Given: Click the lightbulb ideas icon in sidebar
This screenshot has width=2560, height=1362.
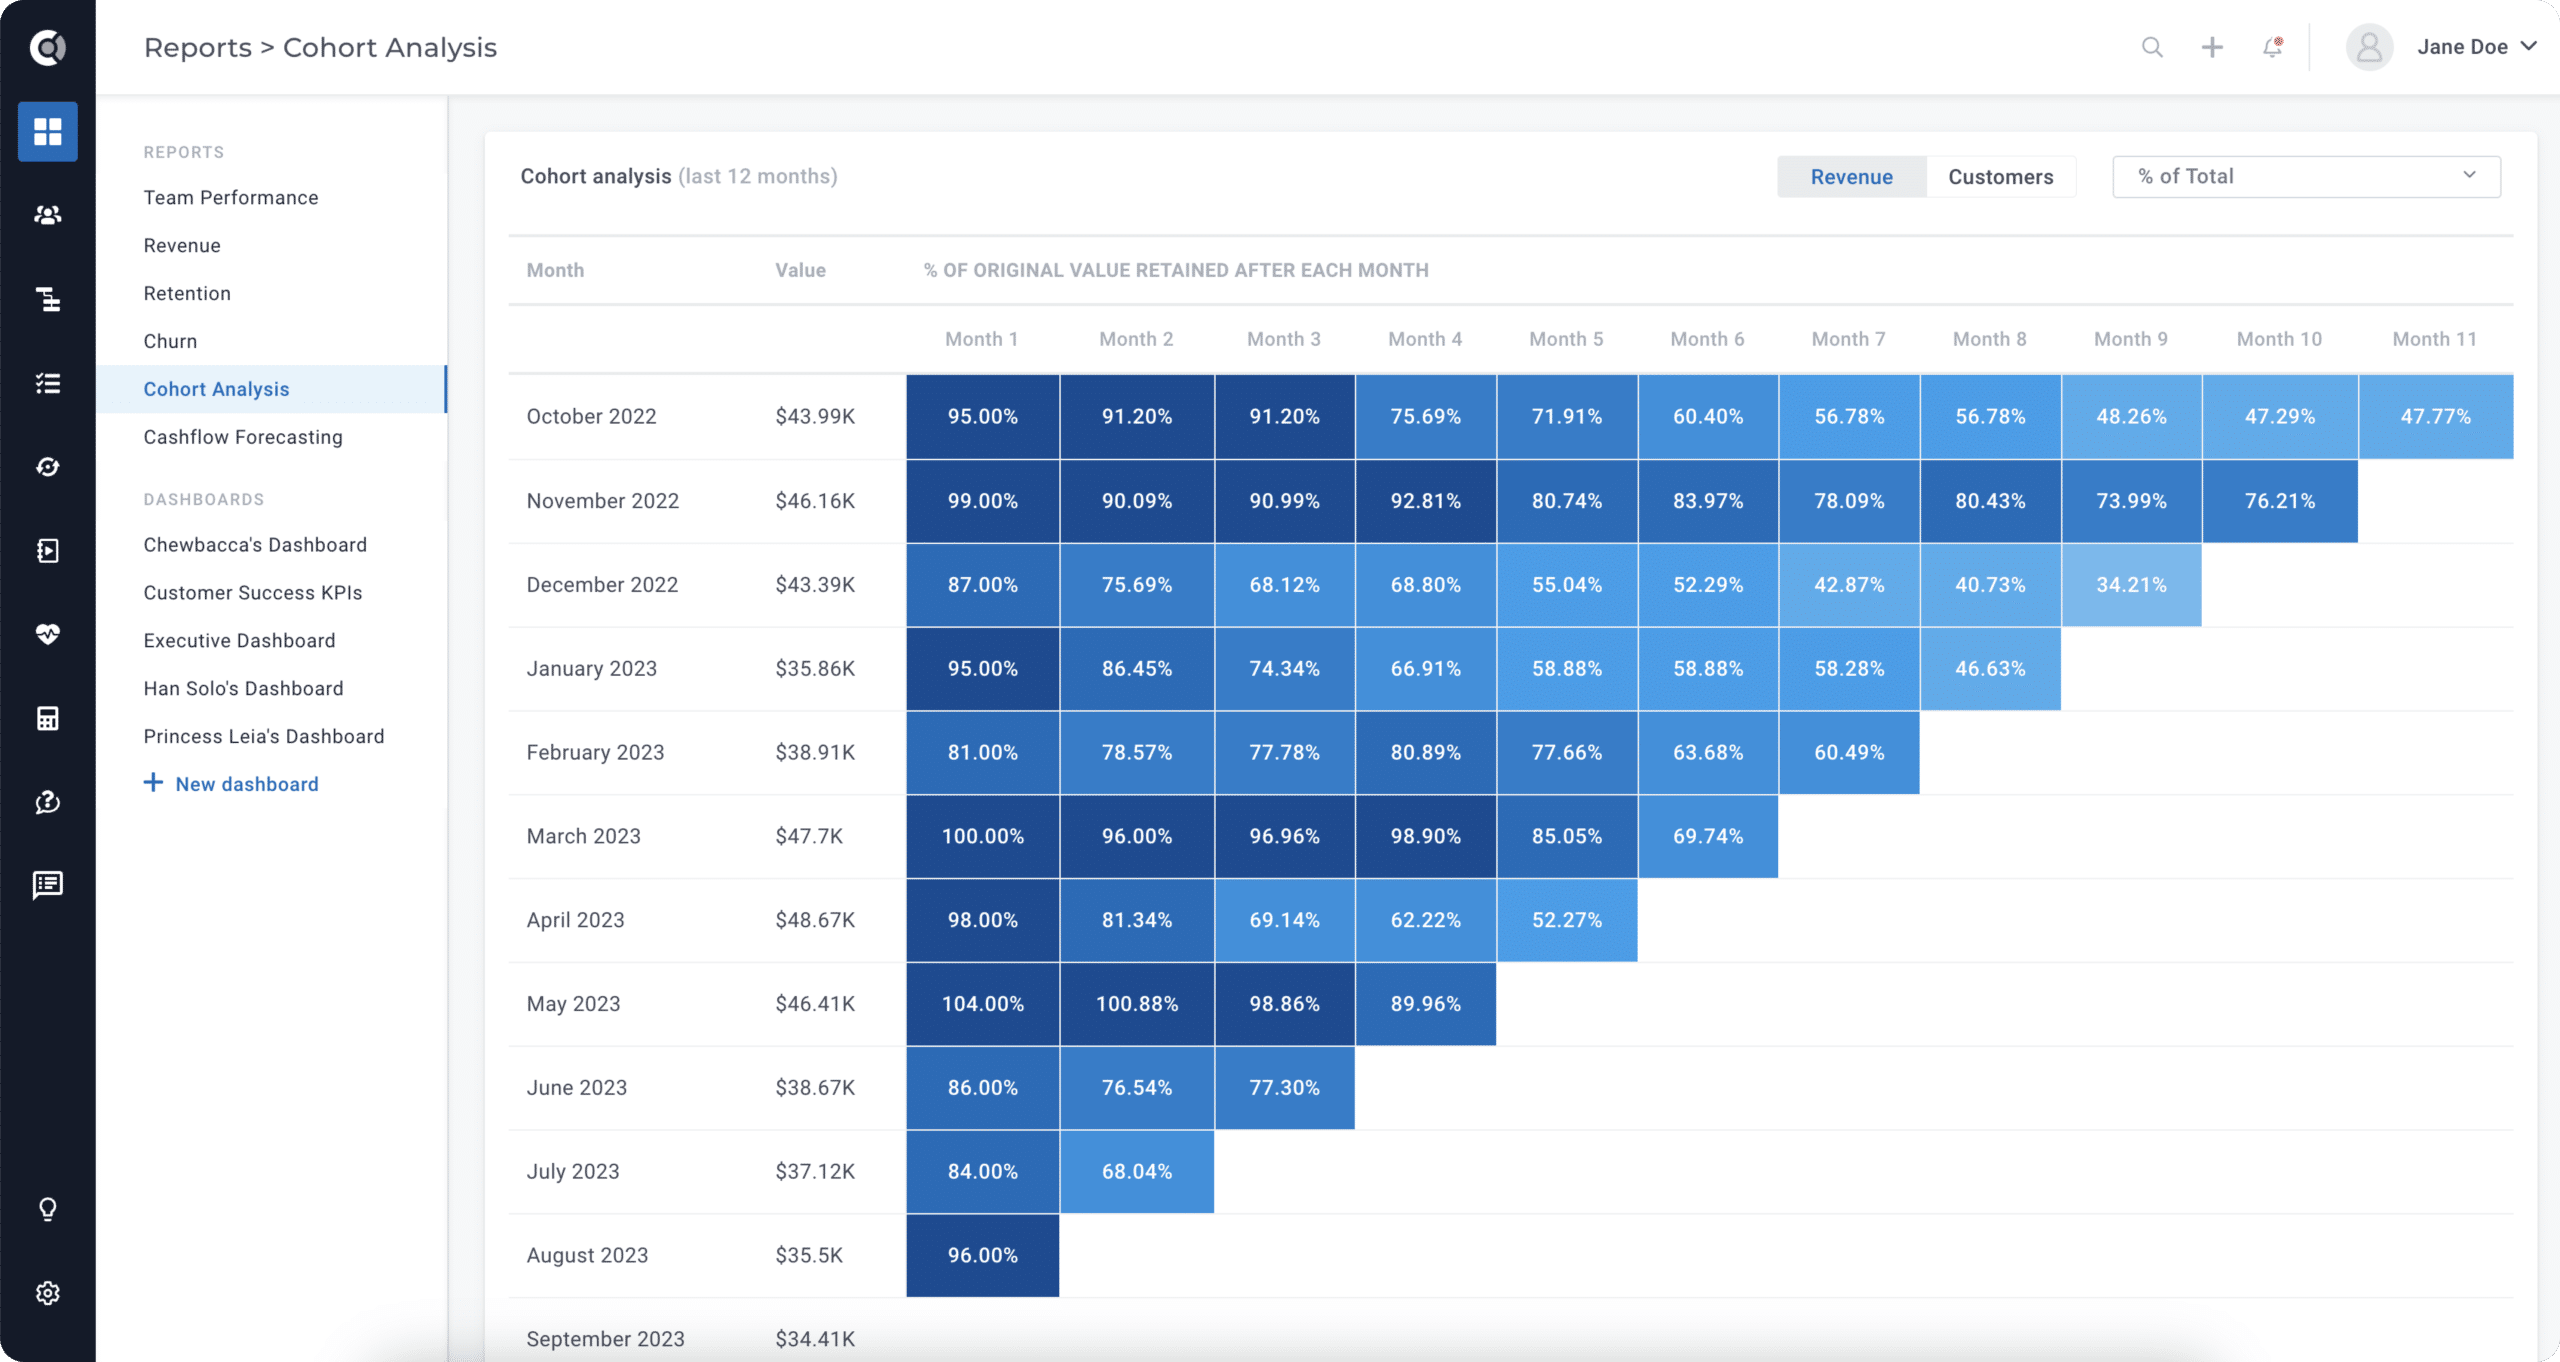Looking at the screenshot, I should (47, 1209).
